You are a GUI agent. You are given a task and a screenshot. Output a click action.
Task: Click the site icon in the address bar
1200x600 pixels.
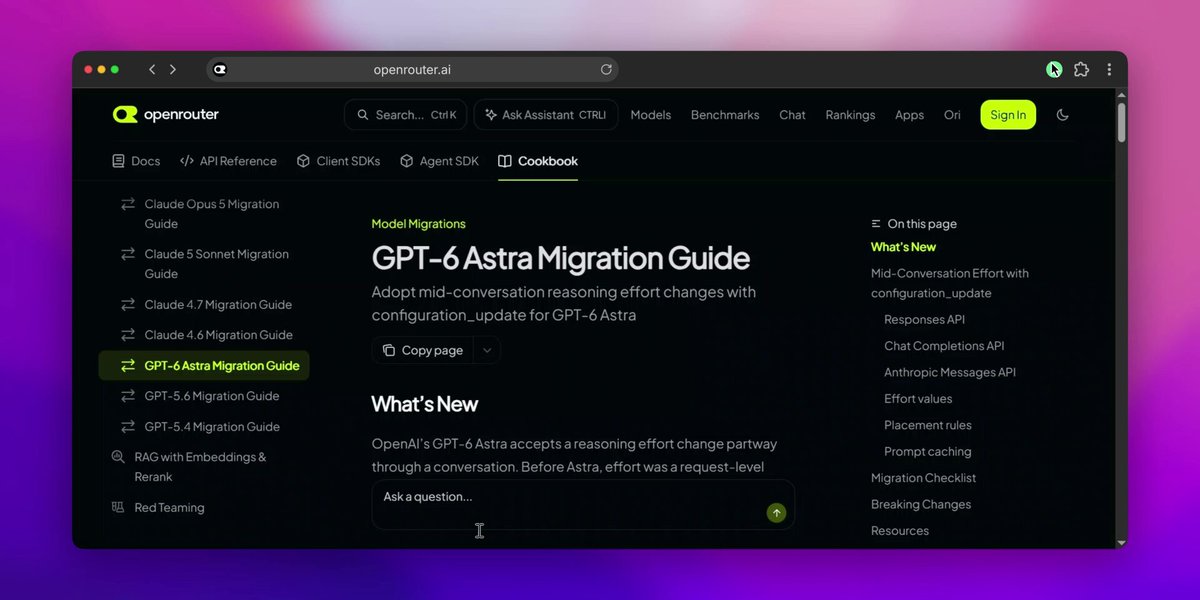(x=220, y=70)
